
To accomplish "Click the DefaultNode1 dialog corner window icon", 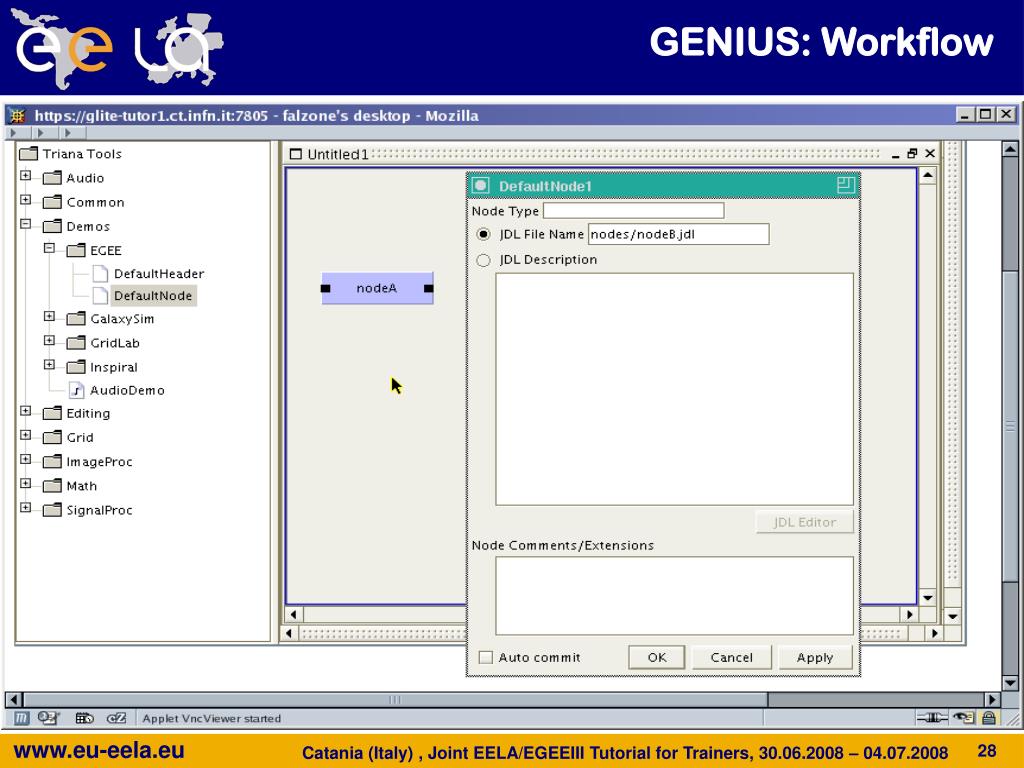I will pos(846,185).
